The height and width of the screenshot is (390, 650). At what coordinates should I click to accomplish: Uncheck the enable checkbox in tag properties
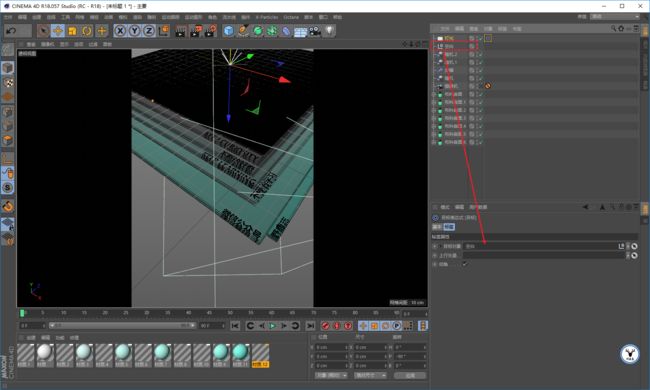tap(465, 264)
